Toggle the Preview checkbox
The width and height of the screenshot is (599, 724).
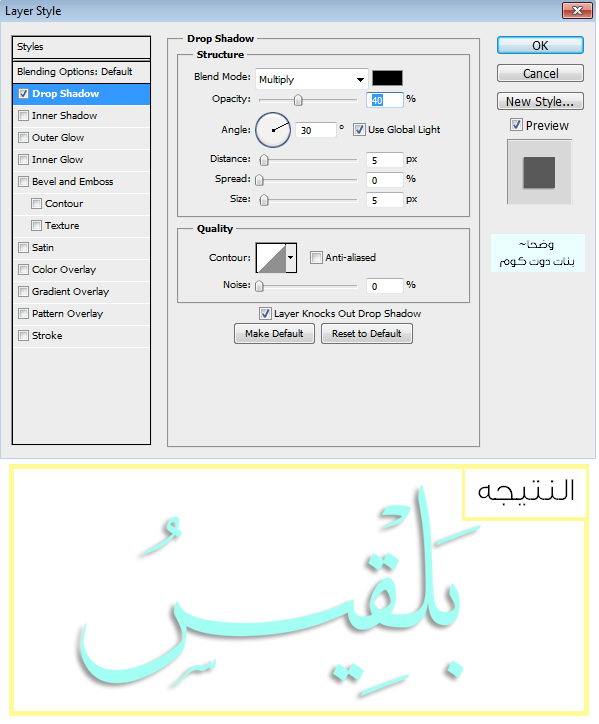pos(516,125)
